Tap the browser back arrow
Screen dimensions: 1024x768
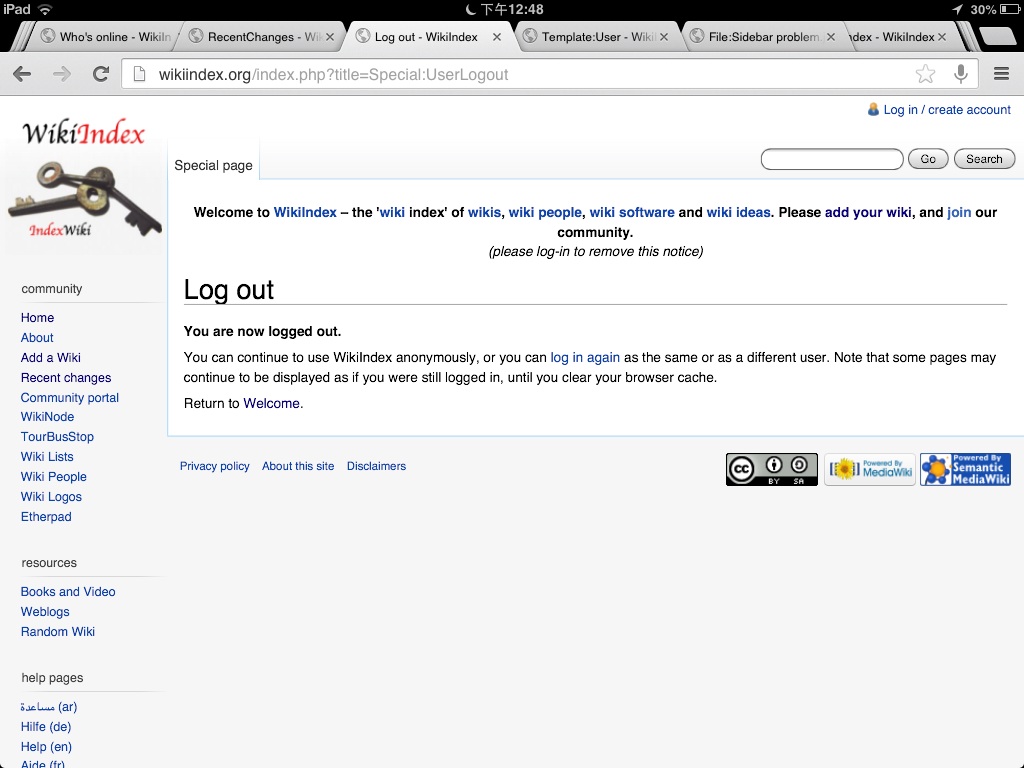pyautogui.click(x=22, y=74)
